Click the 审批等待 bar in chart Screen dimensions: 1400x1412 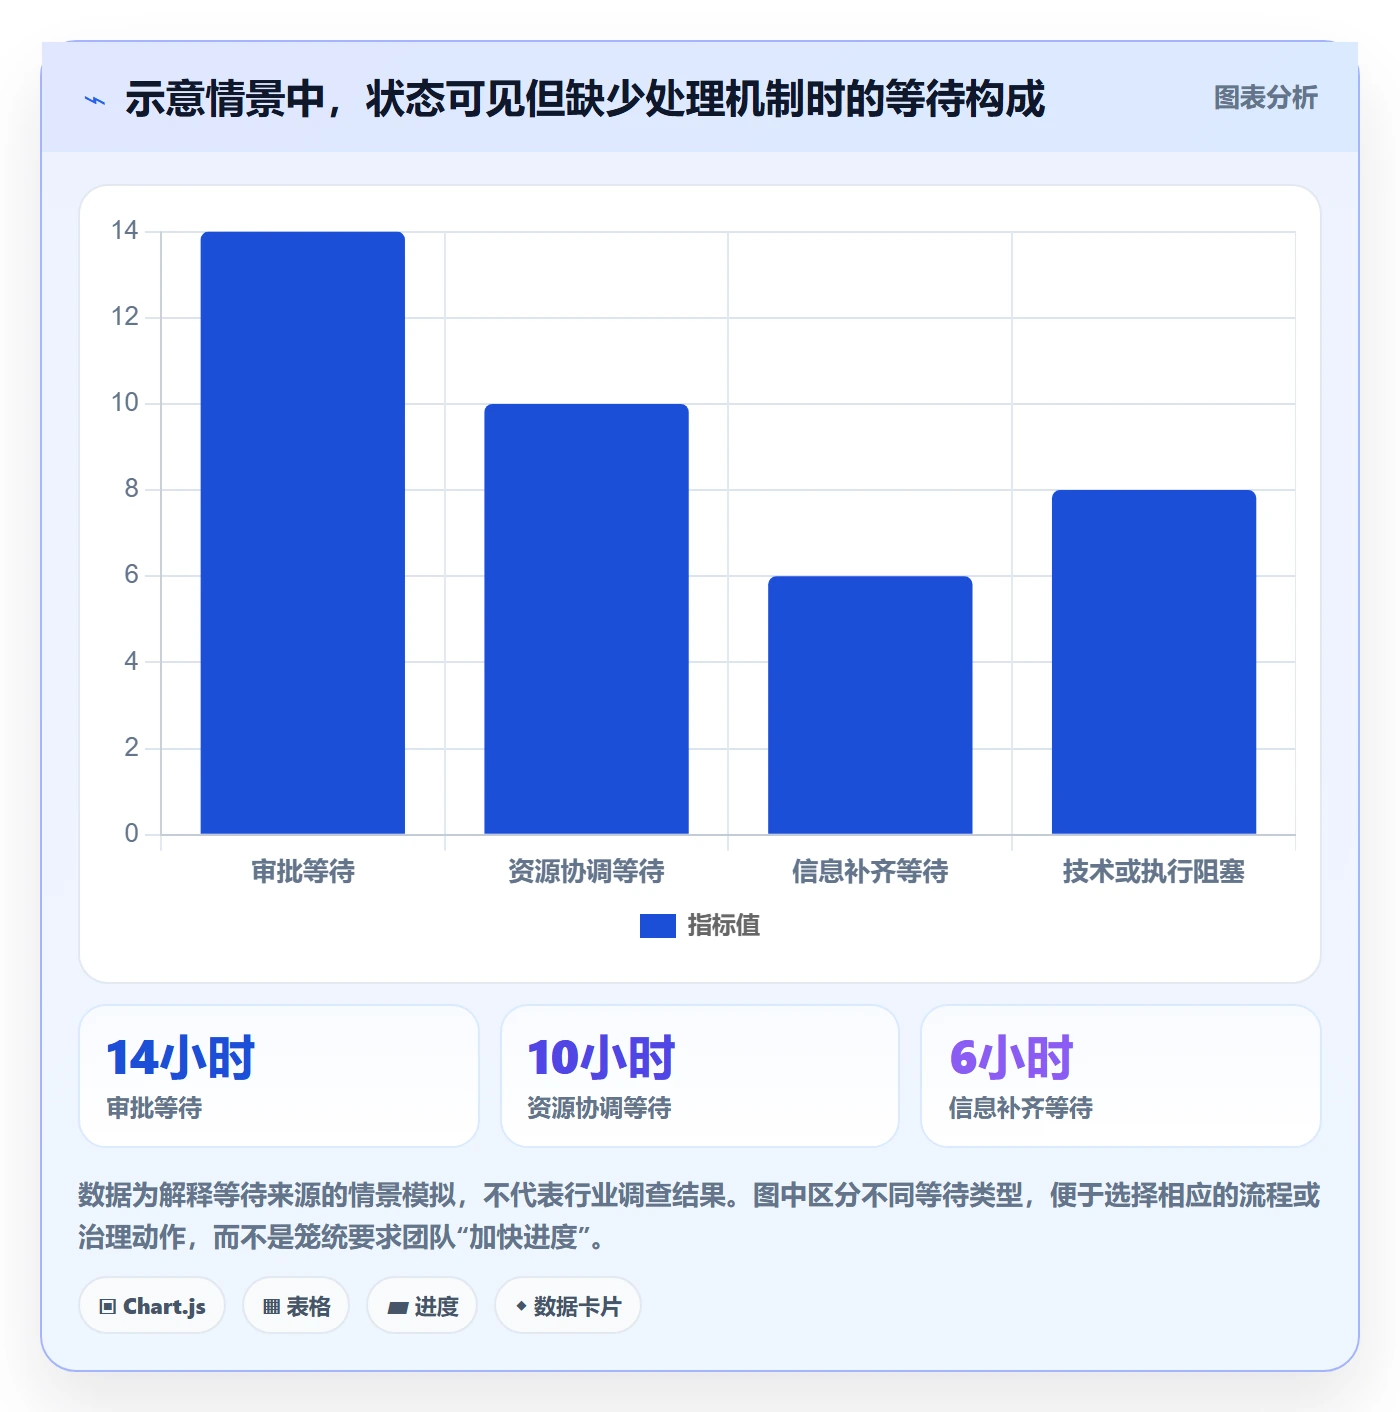coord(303,533)
